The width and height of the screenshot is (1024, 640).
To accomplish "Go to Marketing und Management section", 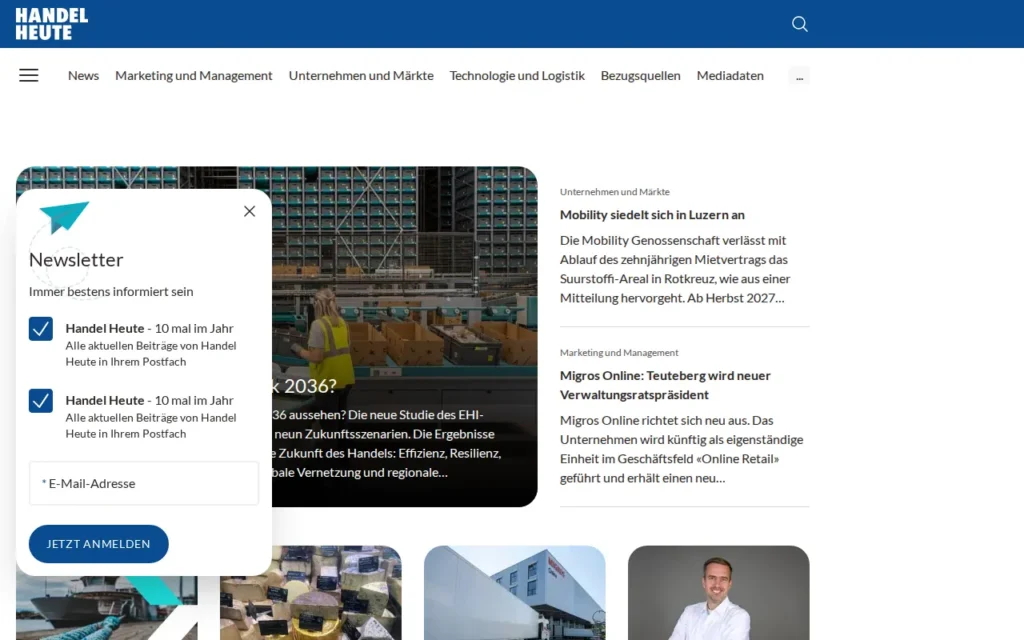I will 193,76.
